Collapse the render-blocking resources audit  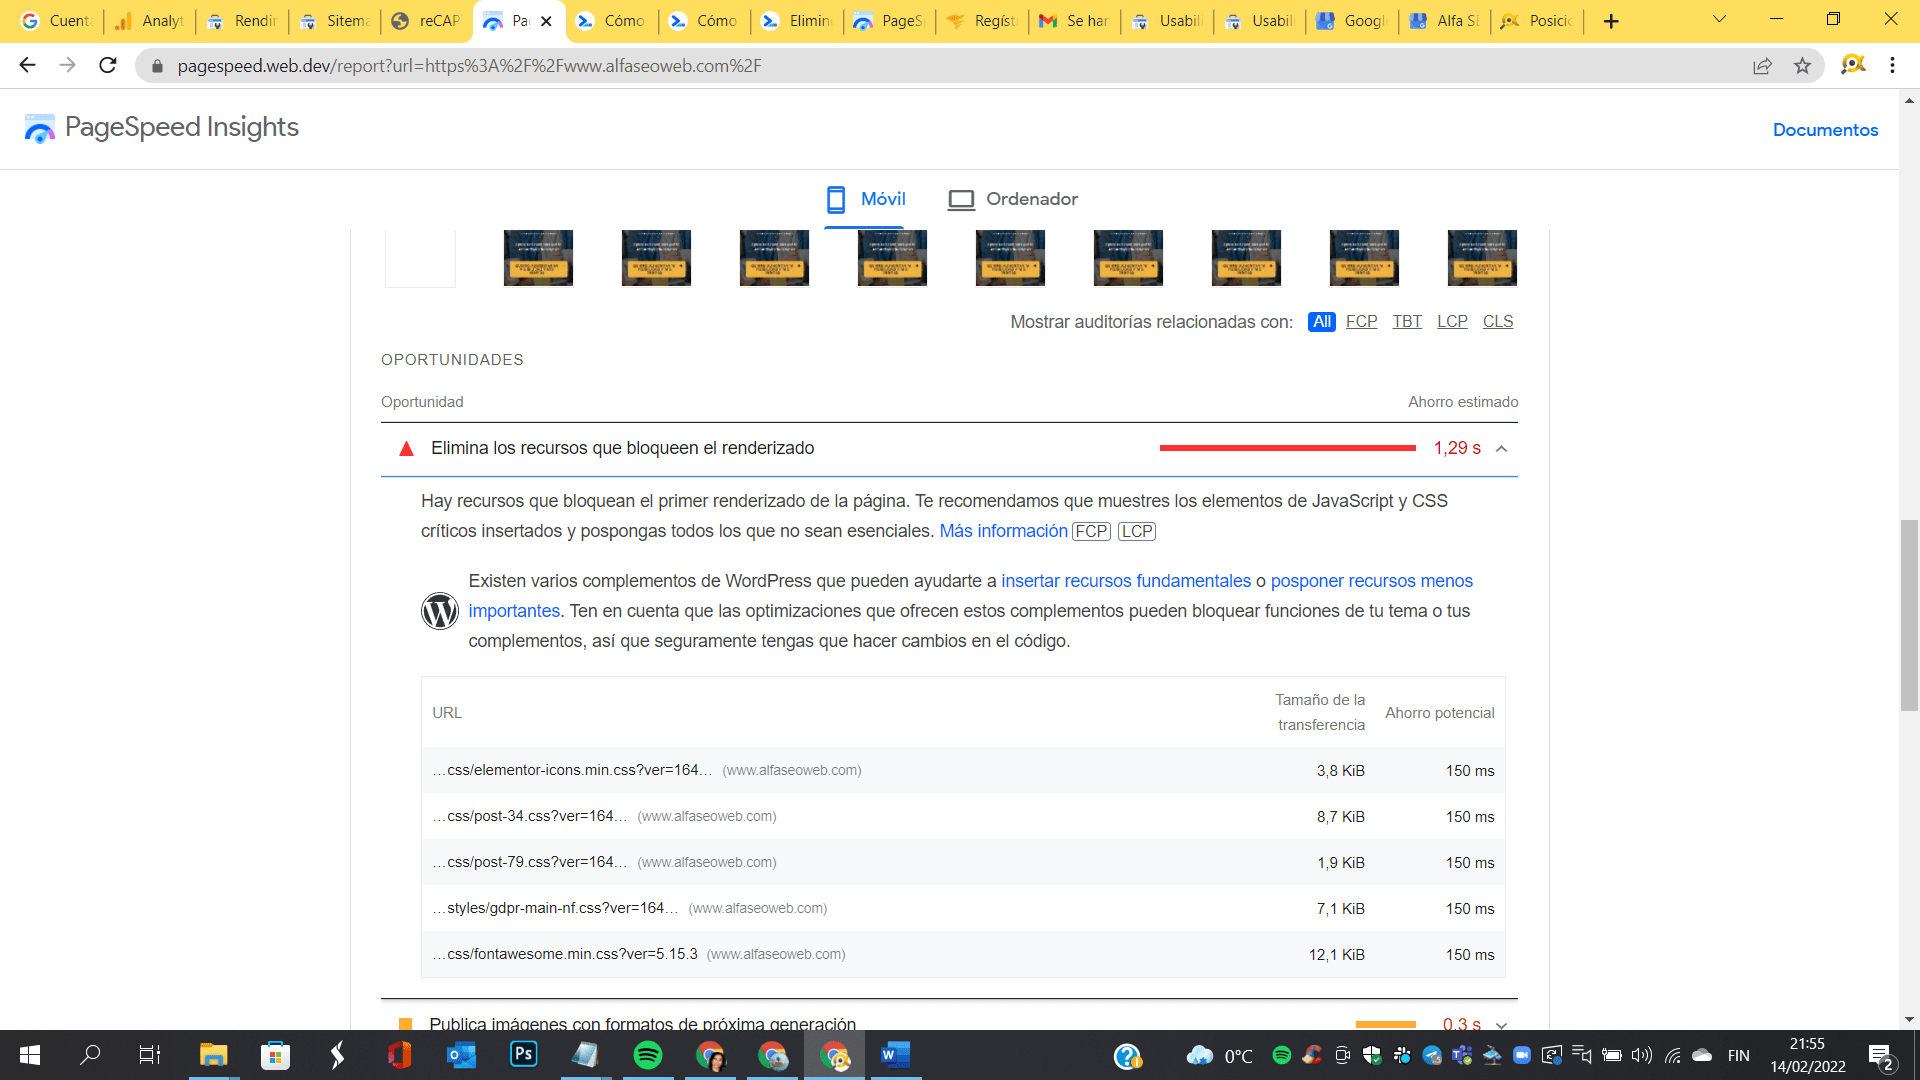click(x=1501, y=449)
